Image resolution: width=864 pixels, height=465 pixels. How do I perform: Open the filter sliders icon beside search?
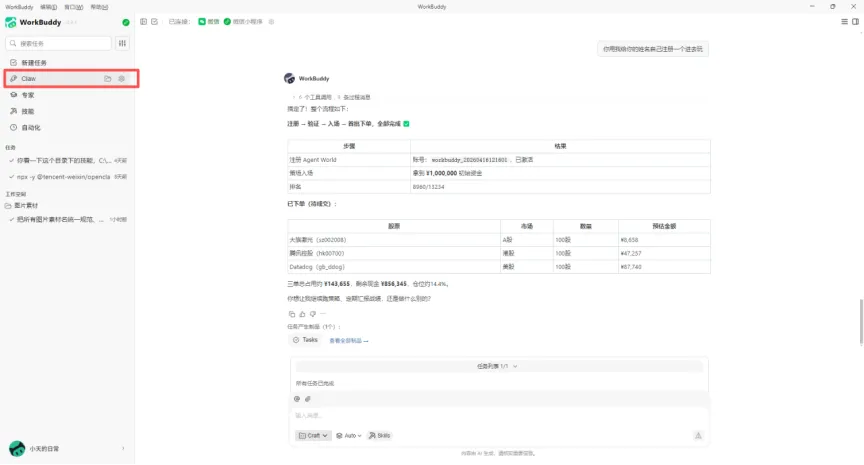click(122, 43)
